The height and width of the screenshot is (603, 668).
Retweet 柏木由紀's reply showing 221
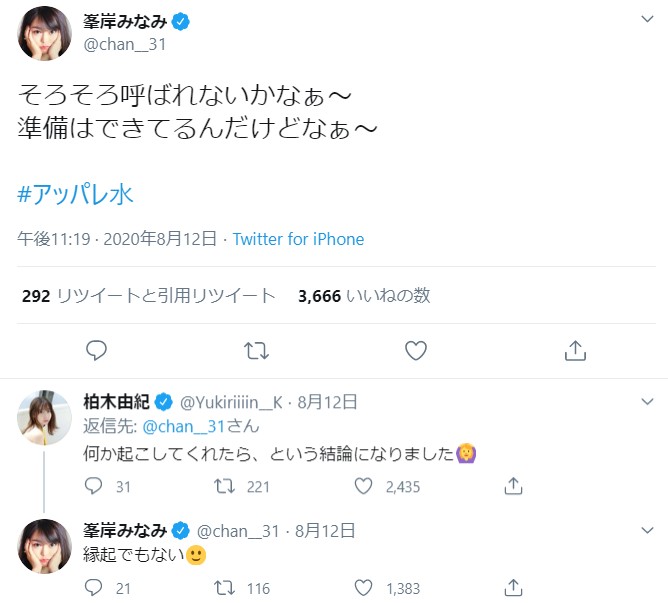[224, 486]
